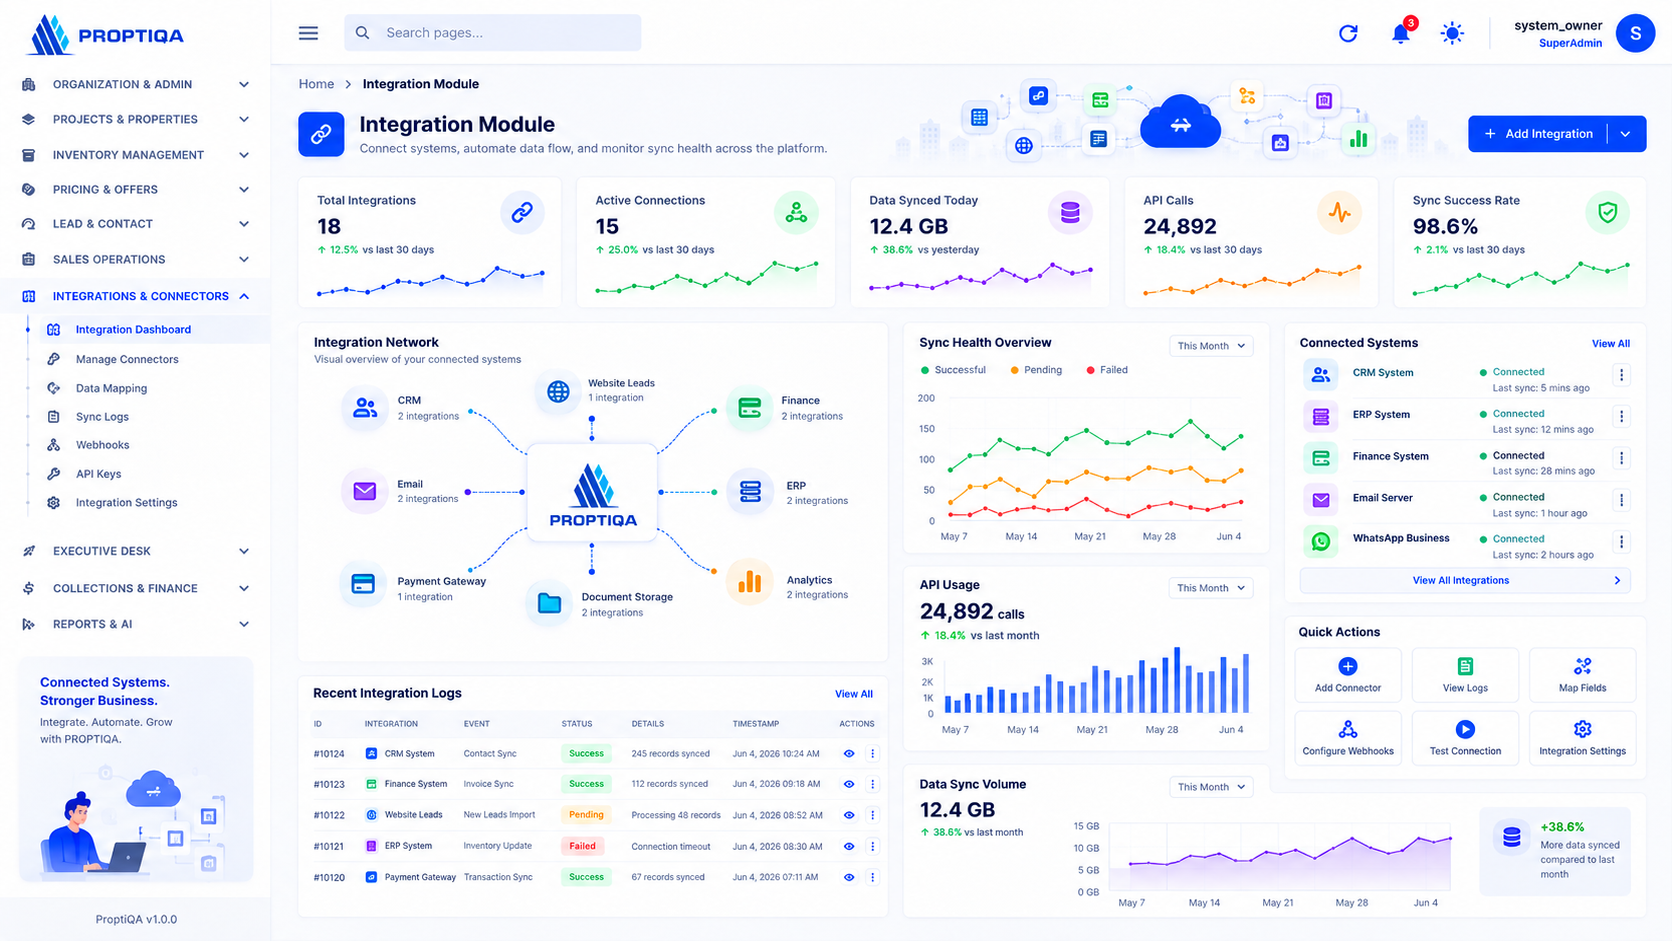
Task: Click the Search pages input field
Action: pyautogui.click(x=493, y=33)
